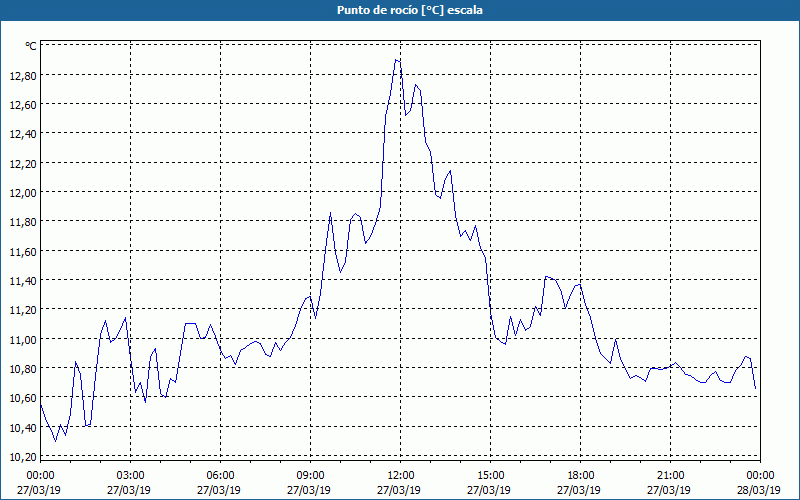Select the 12,40 y-axis value
This screenshot has width=800, height=500.
coord(23,134)
